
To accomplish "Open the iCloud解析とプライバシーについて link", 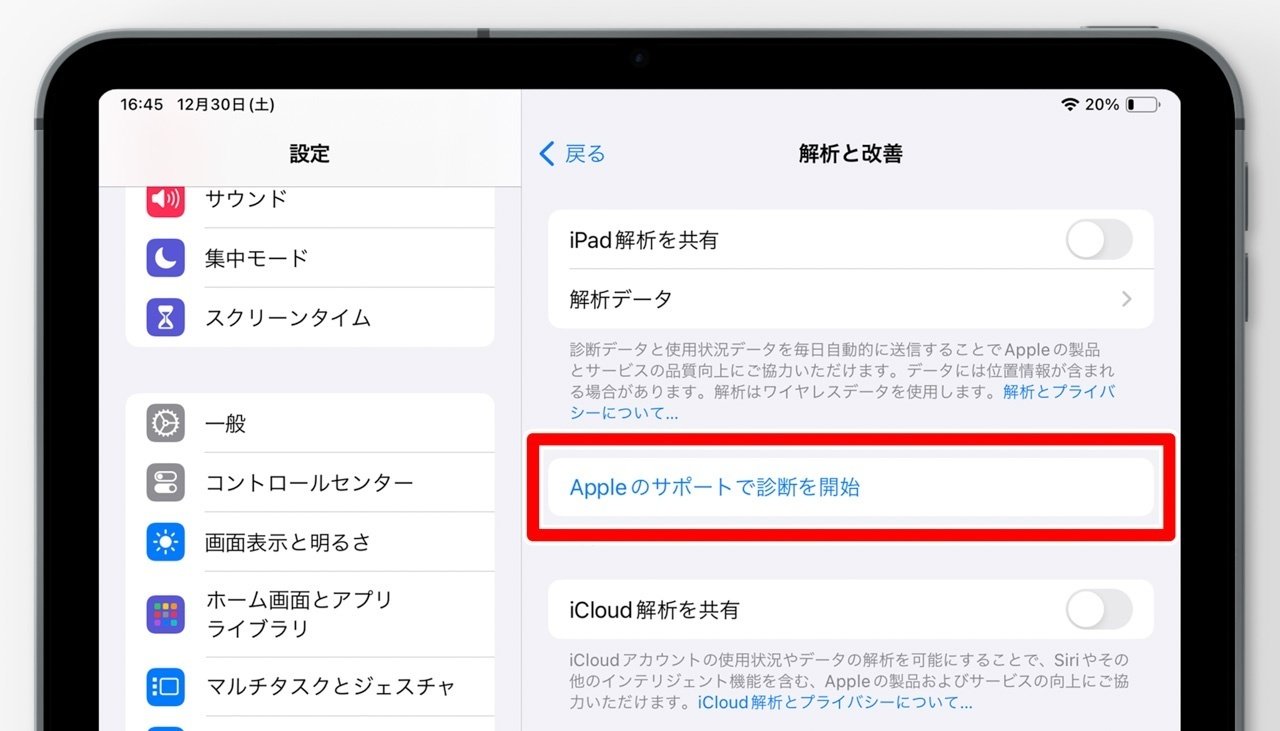I will (835, 703).
